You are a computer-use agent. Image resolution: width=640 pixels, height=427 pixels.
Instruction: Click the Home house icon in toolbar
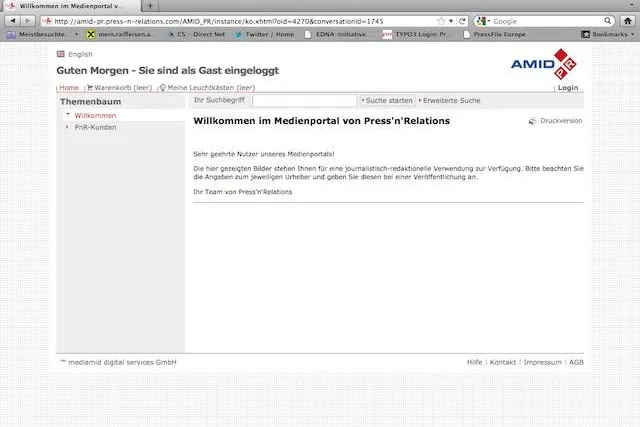(628, 21)
